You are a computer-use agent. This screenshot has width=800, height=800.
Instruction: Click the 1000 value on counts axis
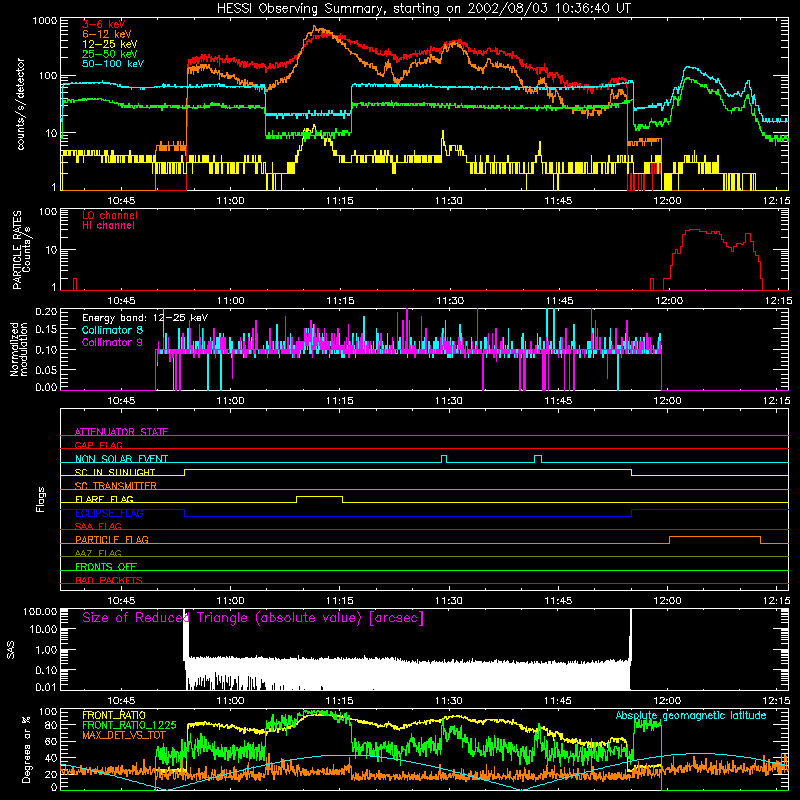pyautogui.click(x=45, y=21)
